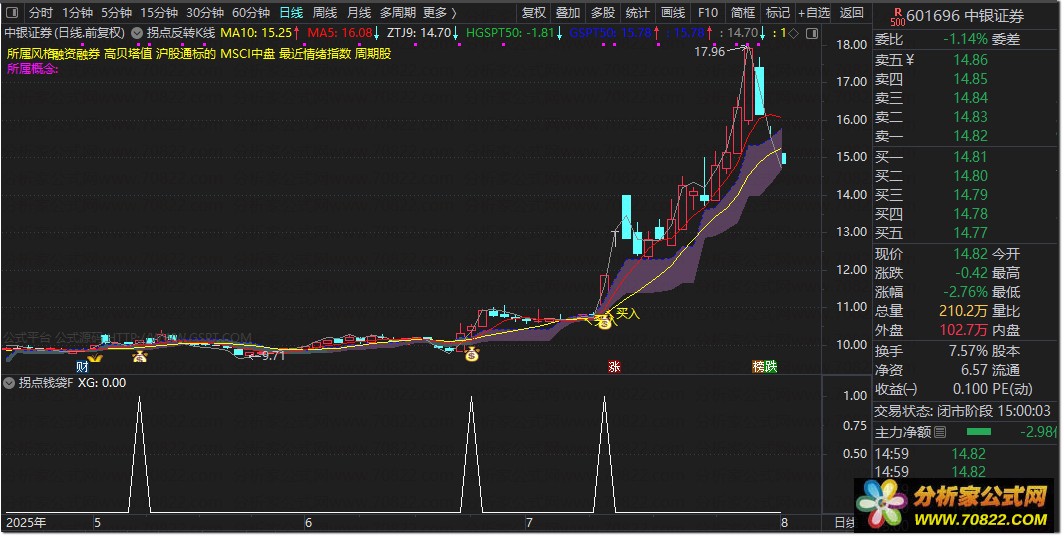
Task: Toggle the side panel icon beside the diamond
Action: pyautogui.click(x=812, y=33)
